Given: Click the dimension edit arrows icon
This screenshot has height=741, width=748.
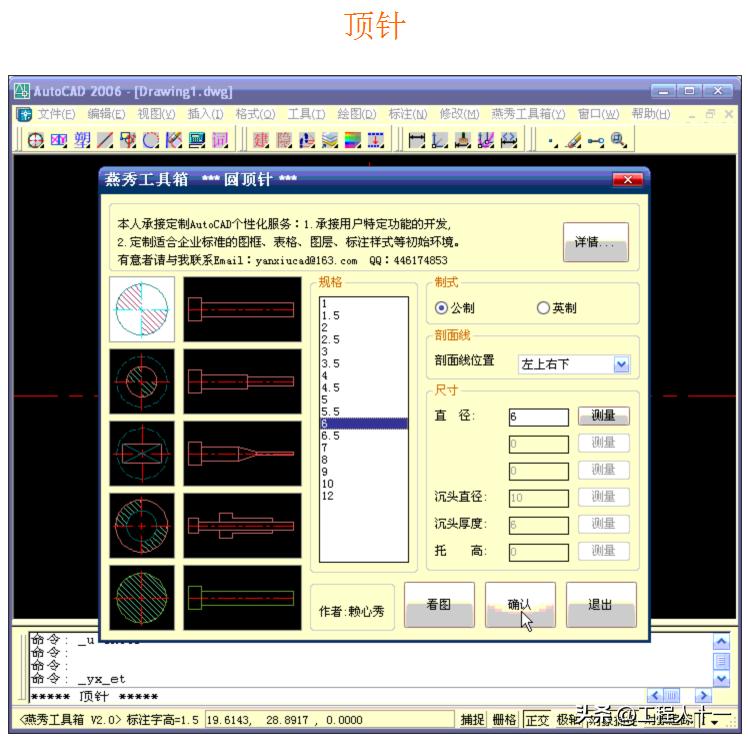Looking at the screenshot, I should [509, 140].
